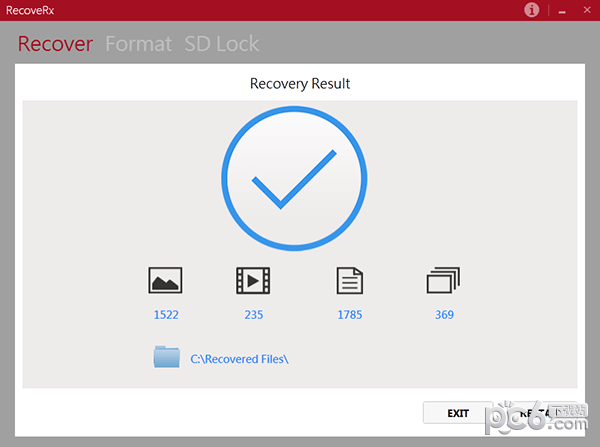Image resolution: width=600 pixels, height=447 pixels.
Task: Click the other files stacked icon
Action: 443,281
